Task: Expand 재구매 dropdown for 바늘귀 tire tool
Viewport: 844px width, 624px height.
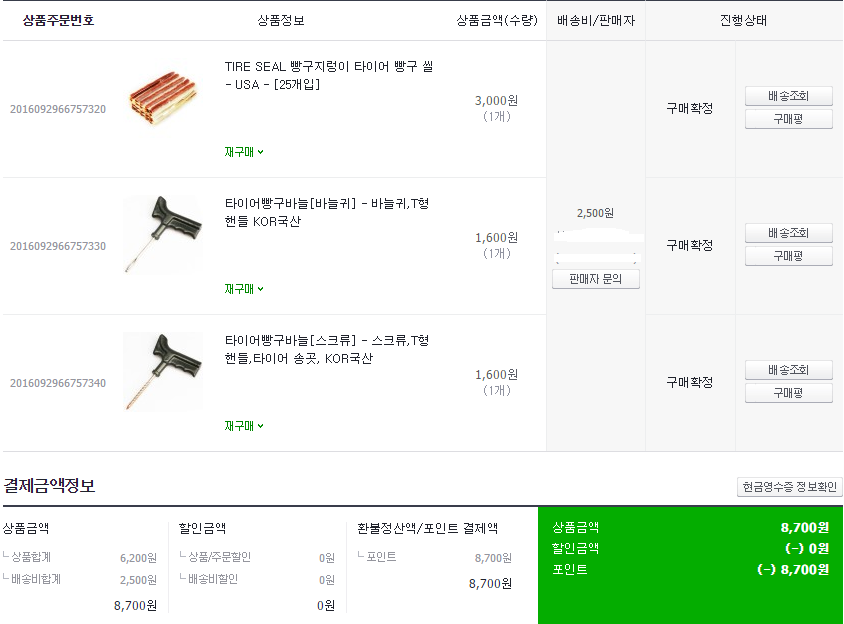Action: 244,289
